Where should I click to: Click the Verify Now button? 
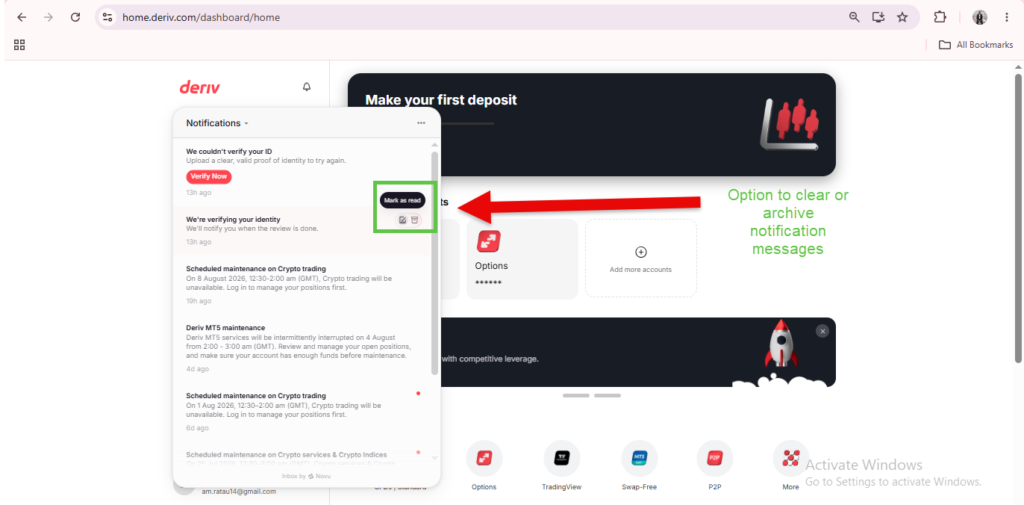tap(209, 176)
